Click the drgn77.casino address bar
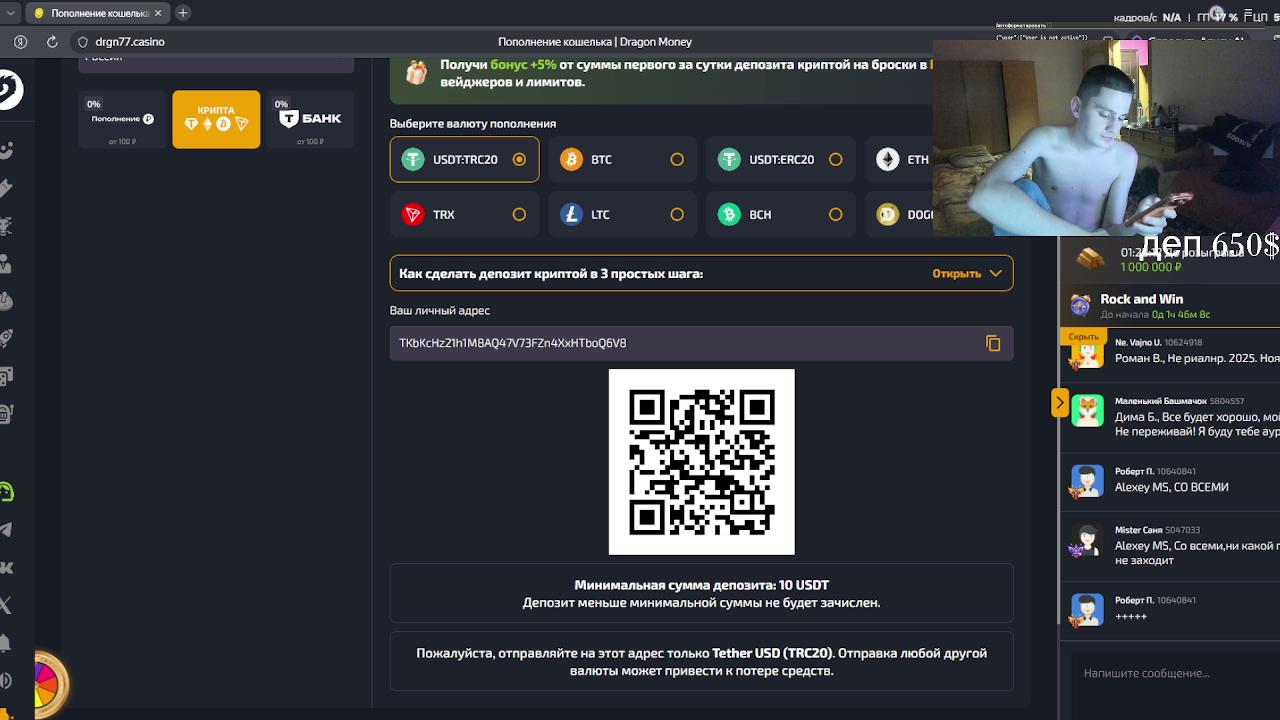 [x=130, y=42]
